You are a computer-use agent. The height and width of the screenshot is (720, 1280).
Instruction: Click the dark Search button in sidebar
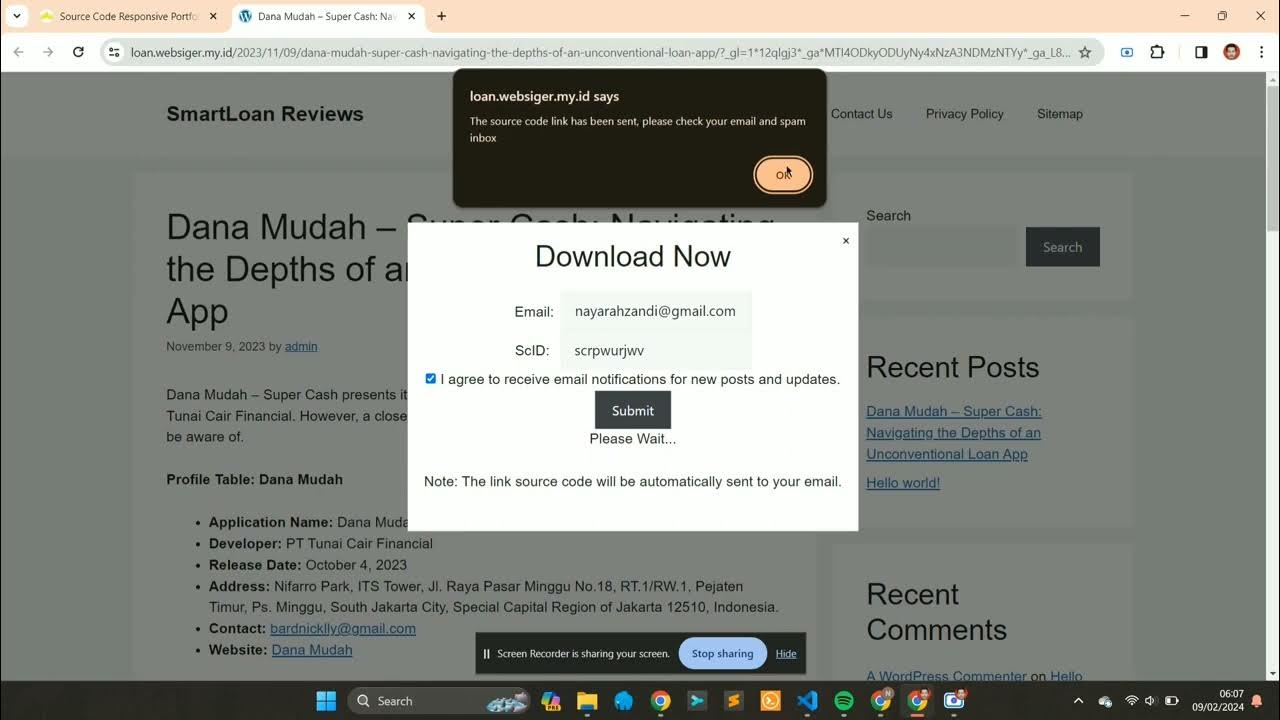tap(1062, 247)
